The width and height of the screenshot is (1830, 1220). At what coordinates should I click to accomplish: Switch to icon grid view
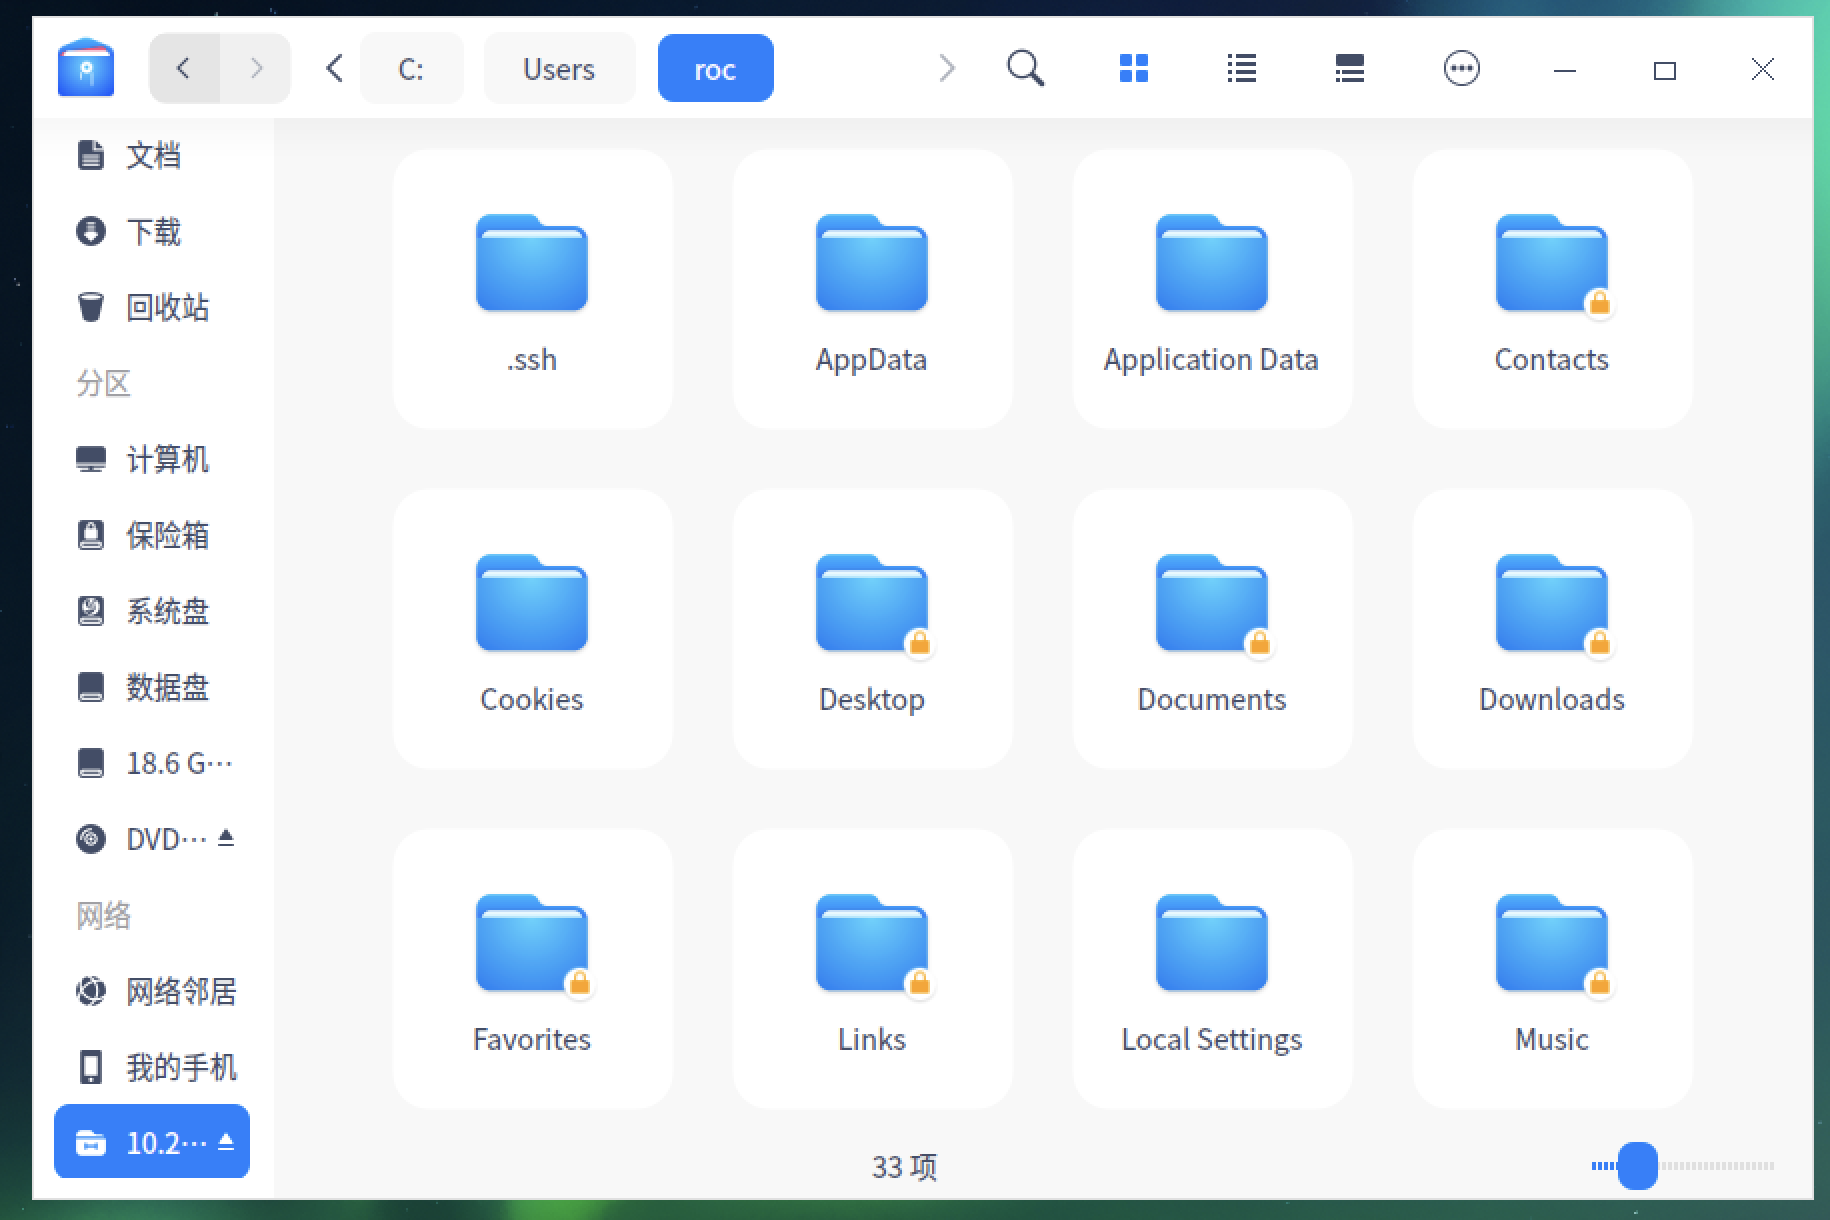tap(1134, 68)
